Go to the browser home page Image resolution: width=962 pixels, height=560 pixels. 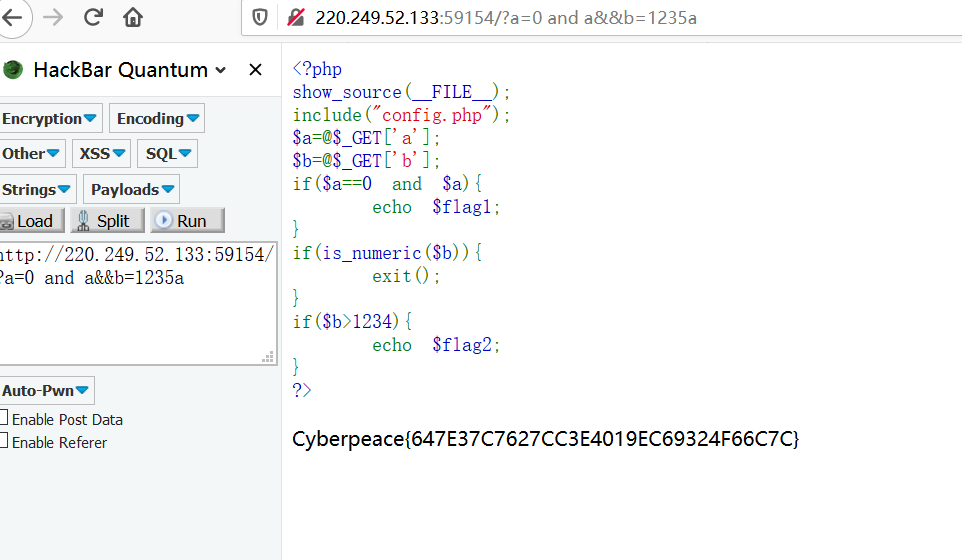[132, 17]
